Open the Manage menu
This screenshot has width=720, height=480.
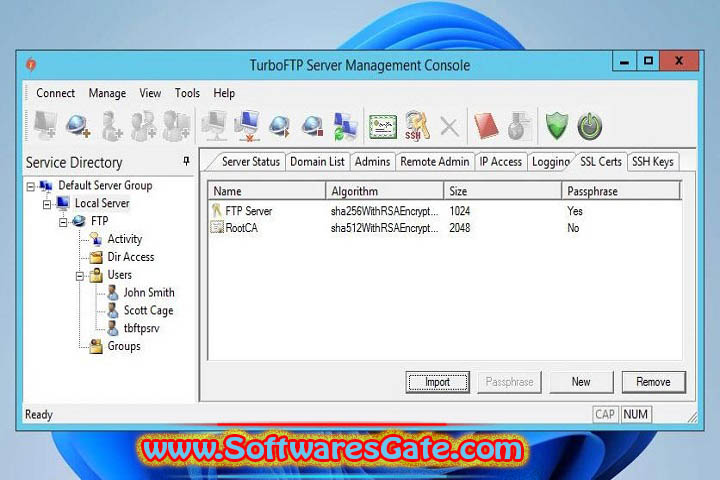107,93
